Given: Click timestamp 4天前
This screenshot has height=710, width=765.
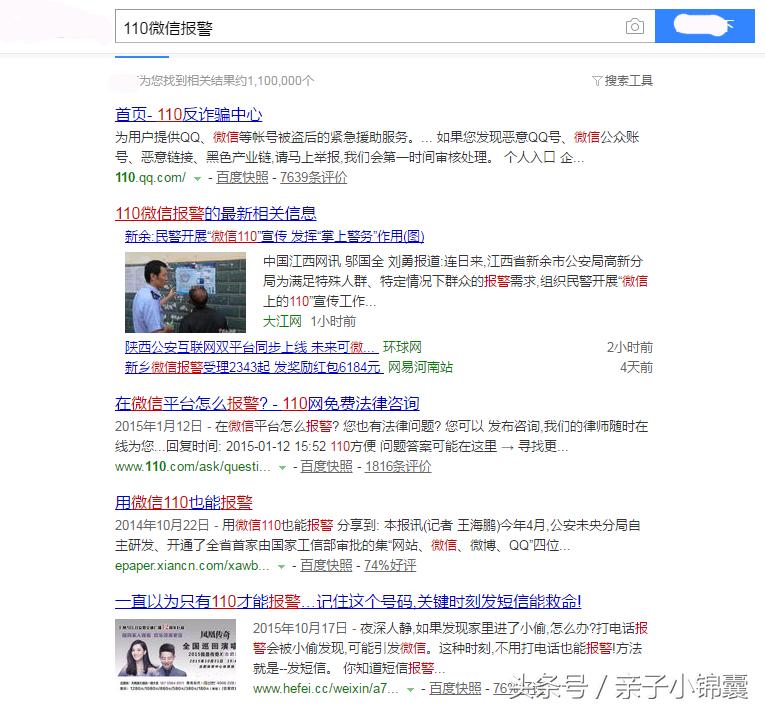Looking at the screenshot, I should click(636, 367).
